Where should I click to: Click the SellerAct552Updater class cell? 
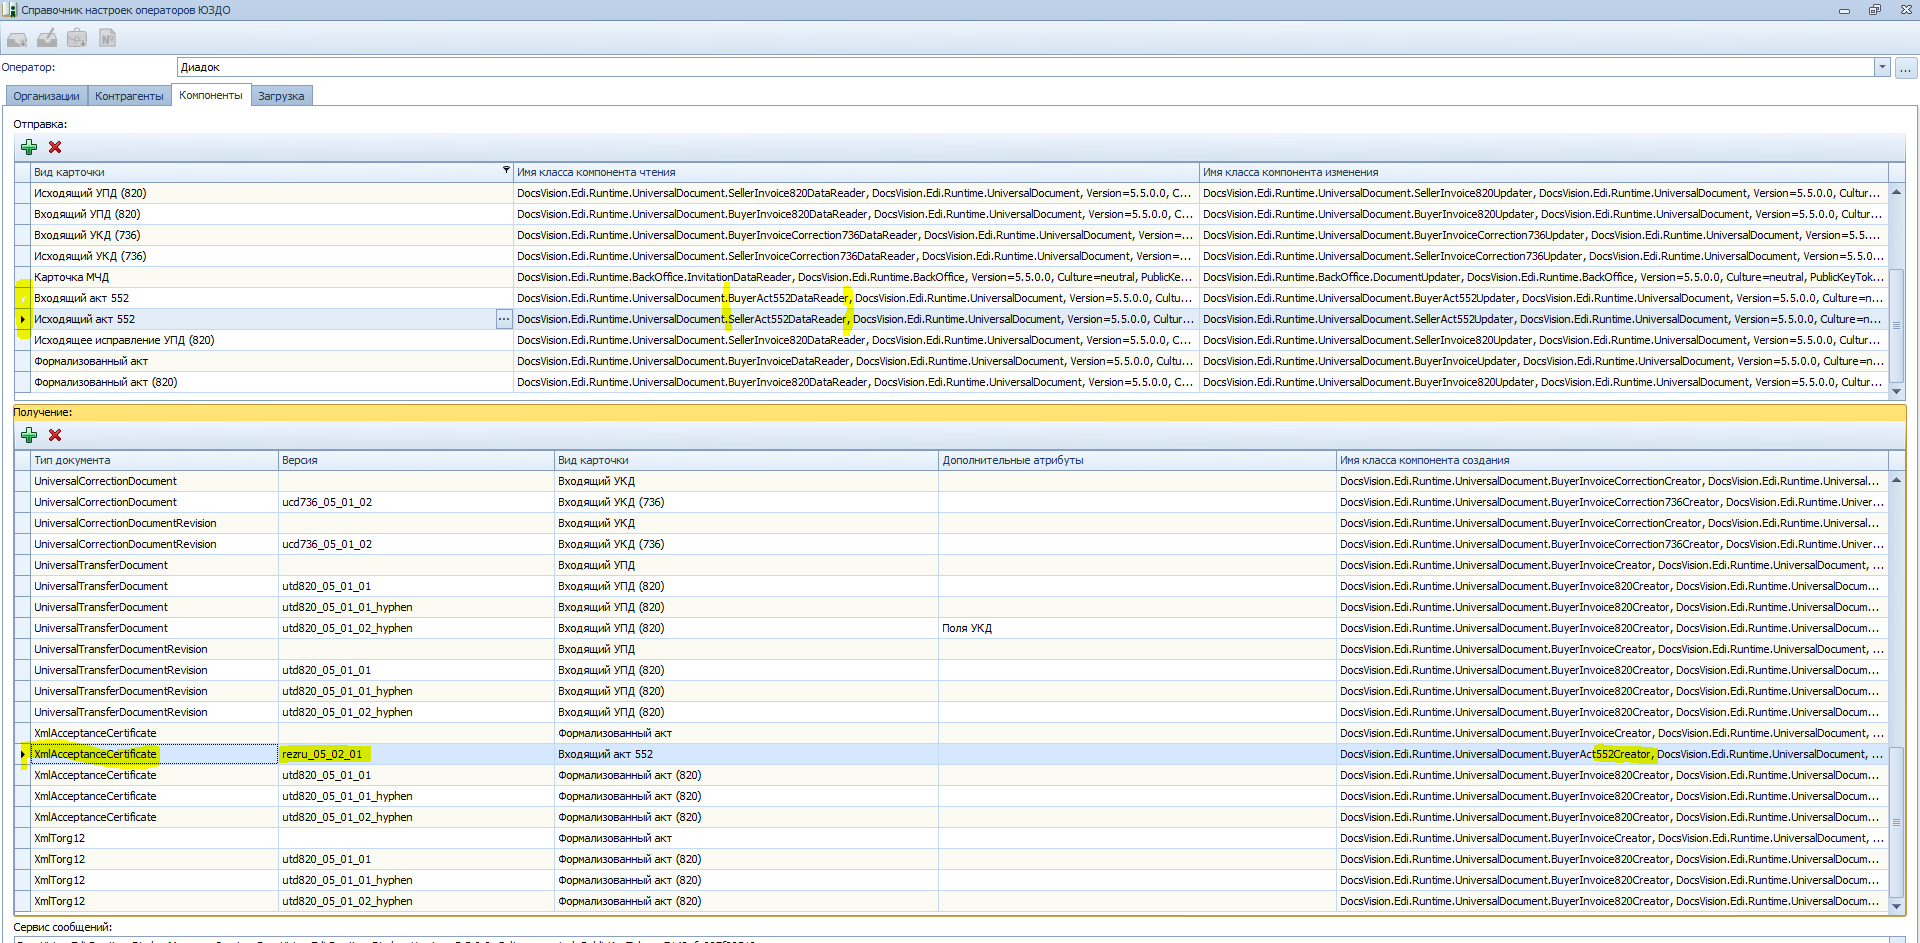(1543, 319)
